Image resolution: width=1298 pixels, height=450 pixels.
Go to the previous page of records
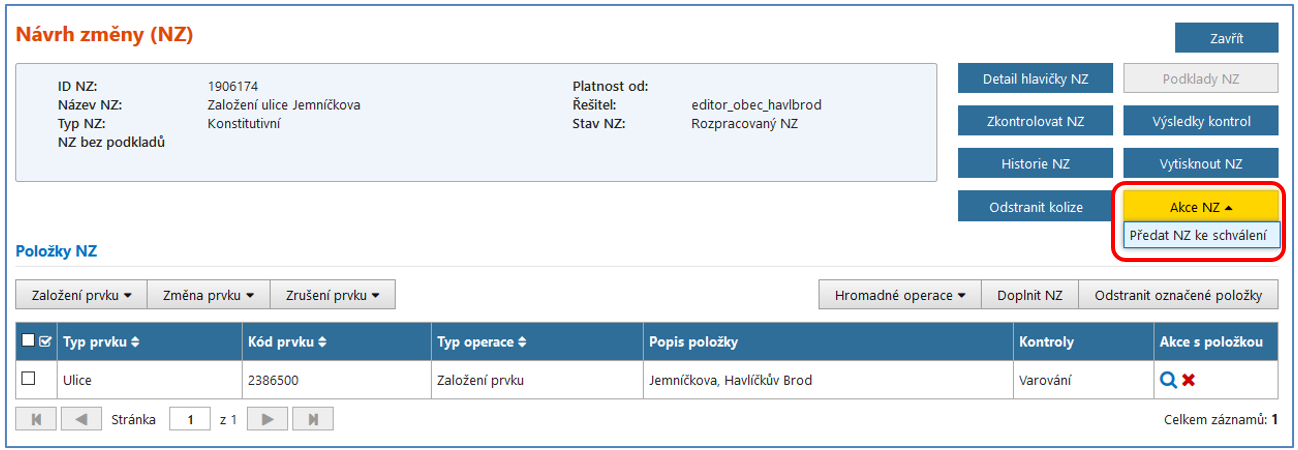pos(82,420)
